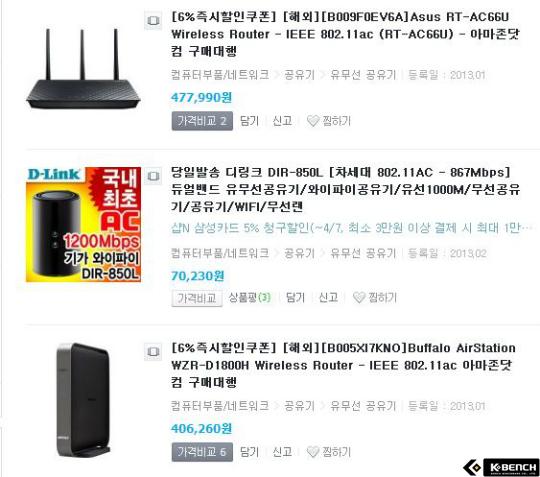Open the Asus RT-AC66U product thumbnail
The width and height of the screenshot is (540, 477).
pyautogui.click(x=83, y=69)
